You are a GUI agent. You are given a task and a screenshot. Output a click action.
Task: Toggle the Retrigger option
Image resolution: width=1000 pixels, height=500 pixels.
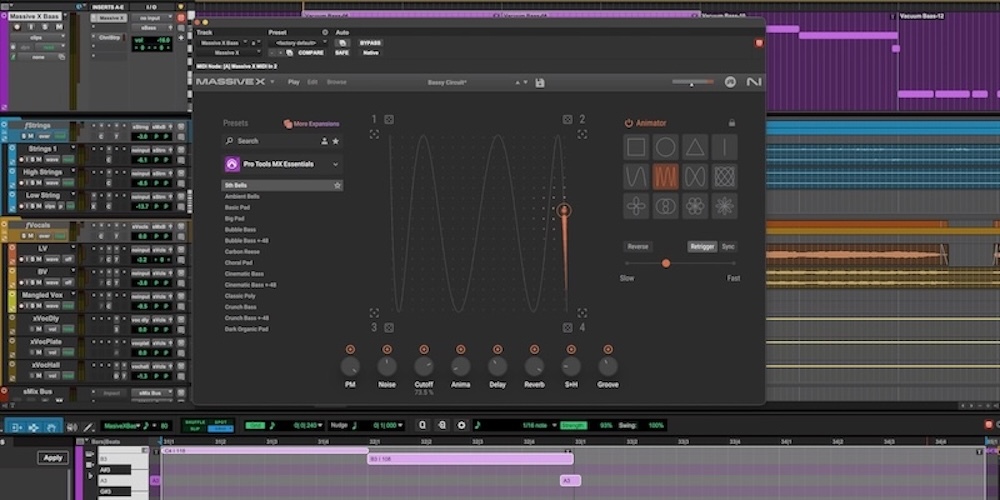702,247
